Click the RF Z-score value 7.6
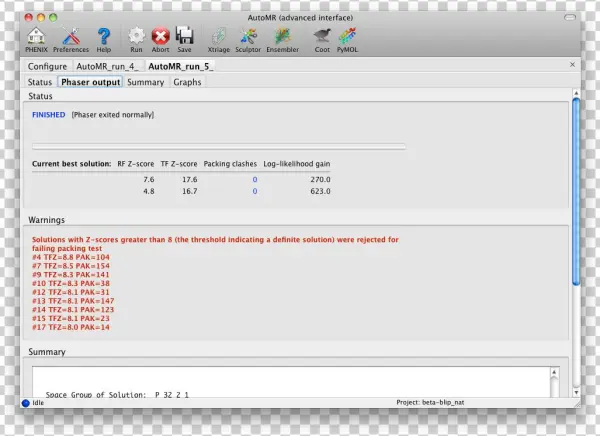This screenshot has height=436, width=600. (149, 180)
